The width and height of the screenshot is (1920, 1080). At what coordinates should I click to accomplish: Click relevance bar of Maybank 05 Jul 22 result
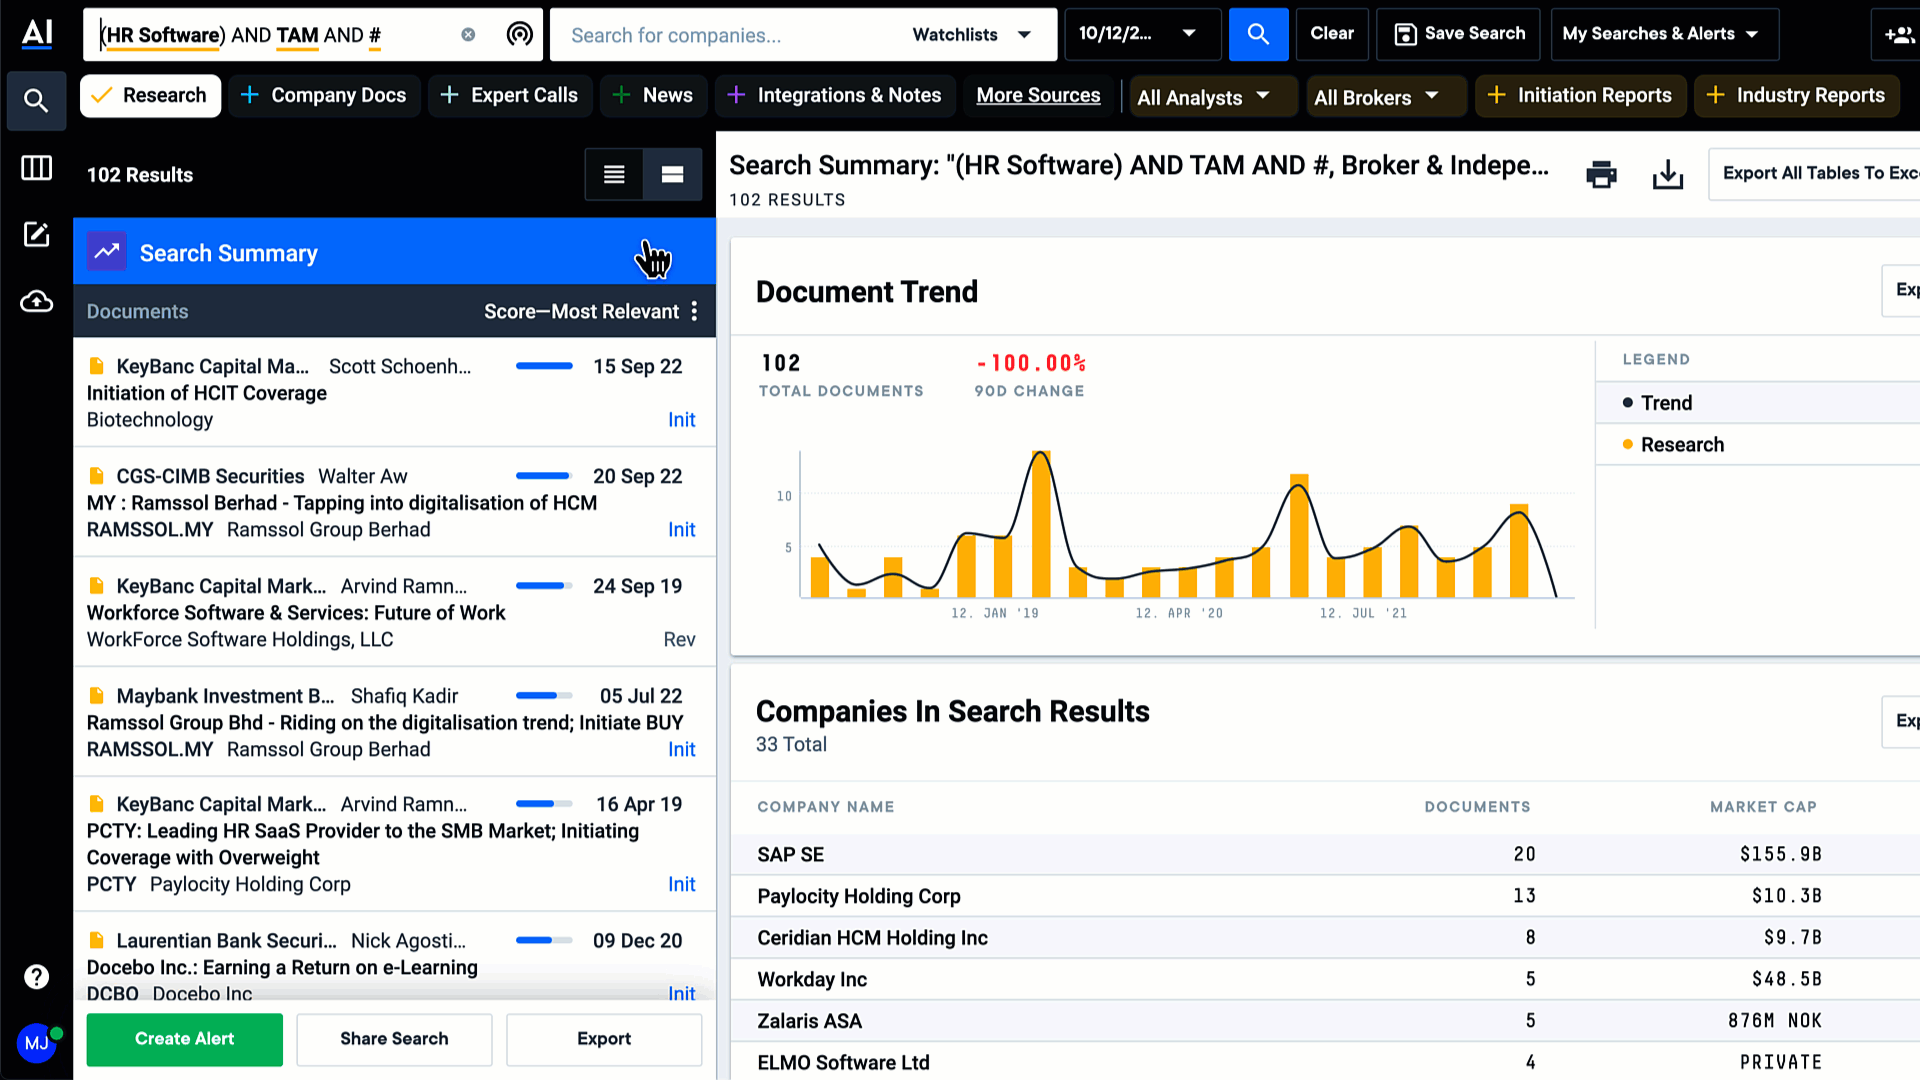(544, 696)
